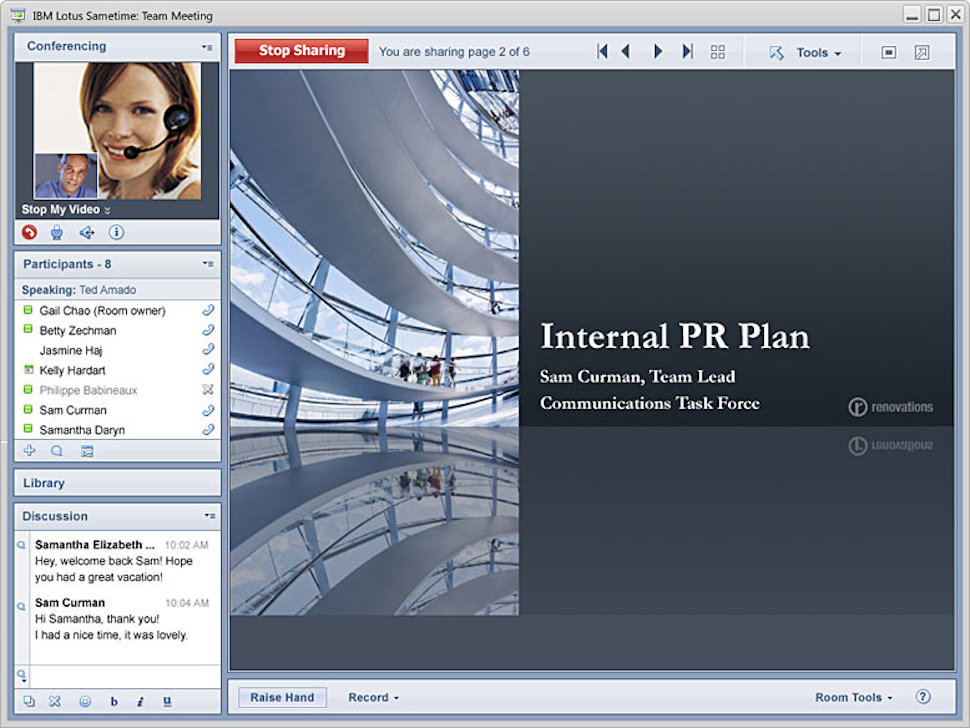This screenshot has height=728, width=970.
Task: Toggle italic text formatting
Action: coord(140,701)
